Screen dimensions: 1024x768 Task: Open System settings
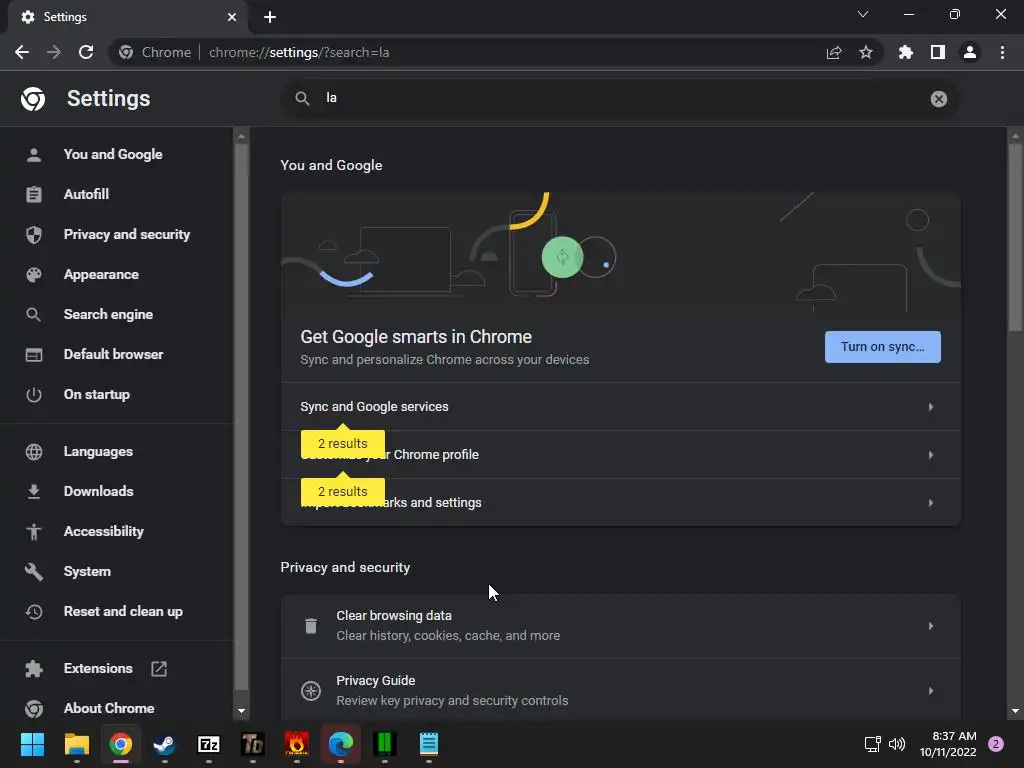(x=88, y=571)
